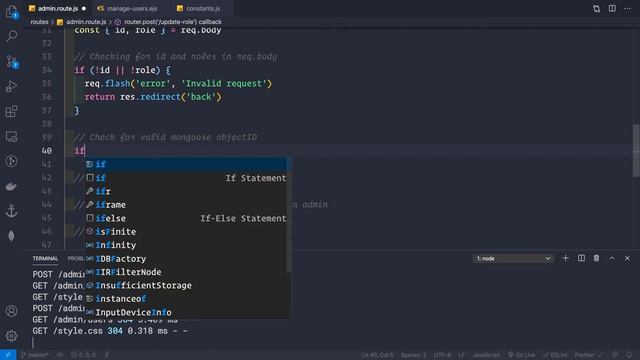Click line number 40 in the gutter
This screenshot has height=360, width=640.
47,151
